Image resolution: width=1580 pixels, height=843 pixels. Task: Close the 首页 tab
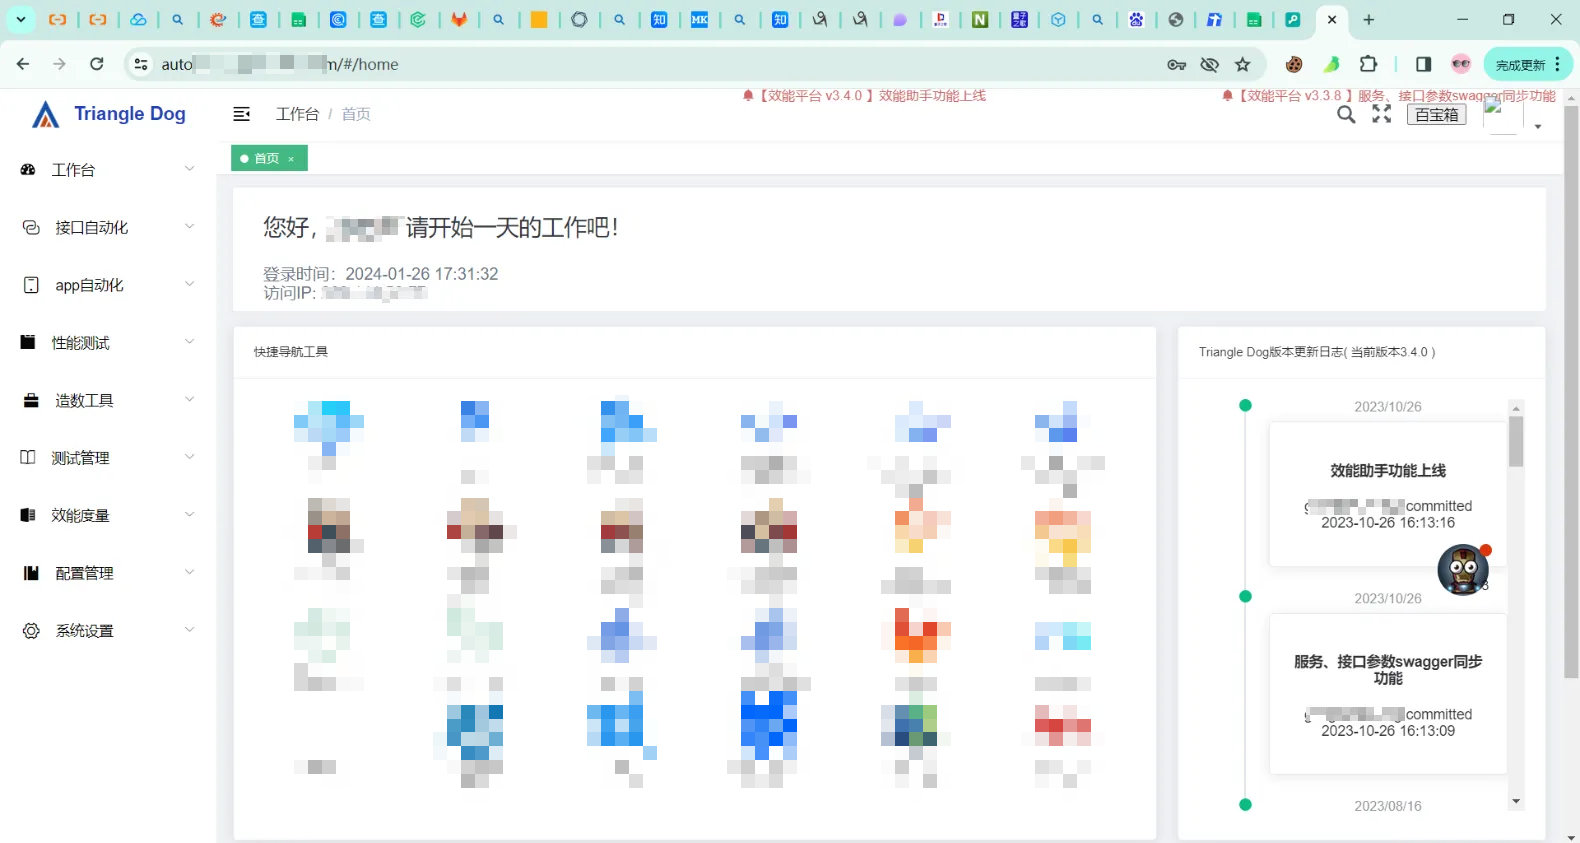click(291, 159)
